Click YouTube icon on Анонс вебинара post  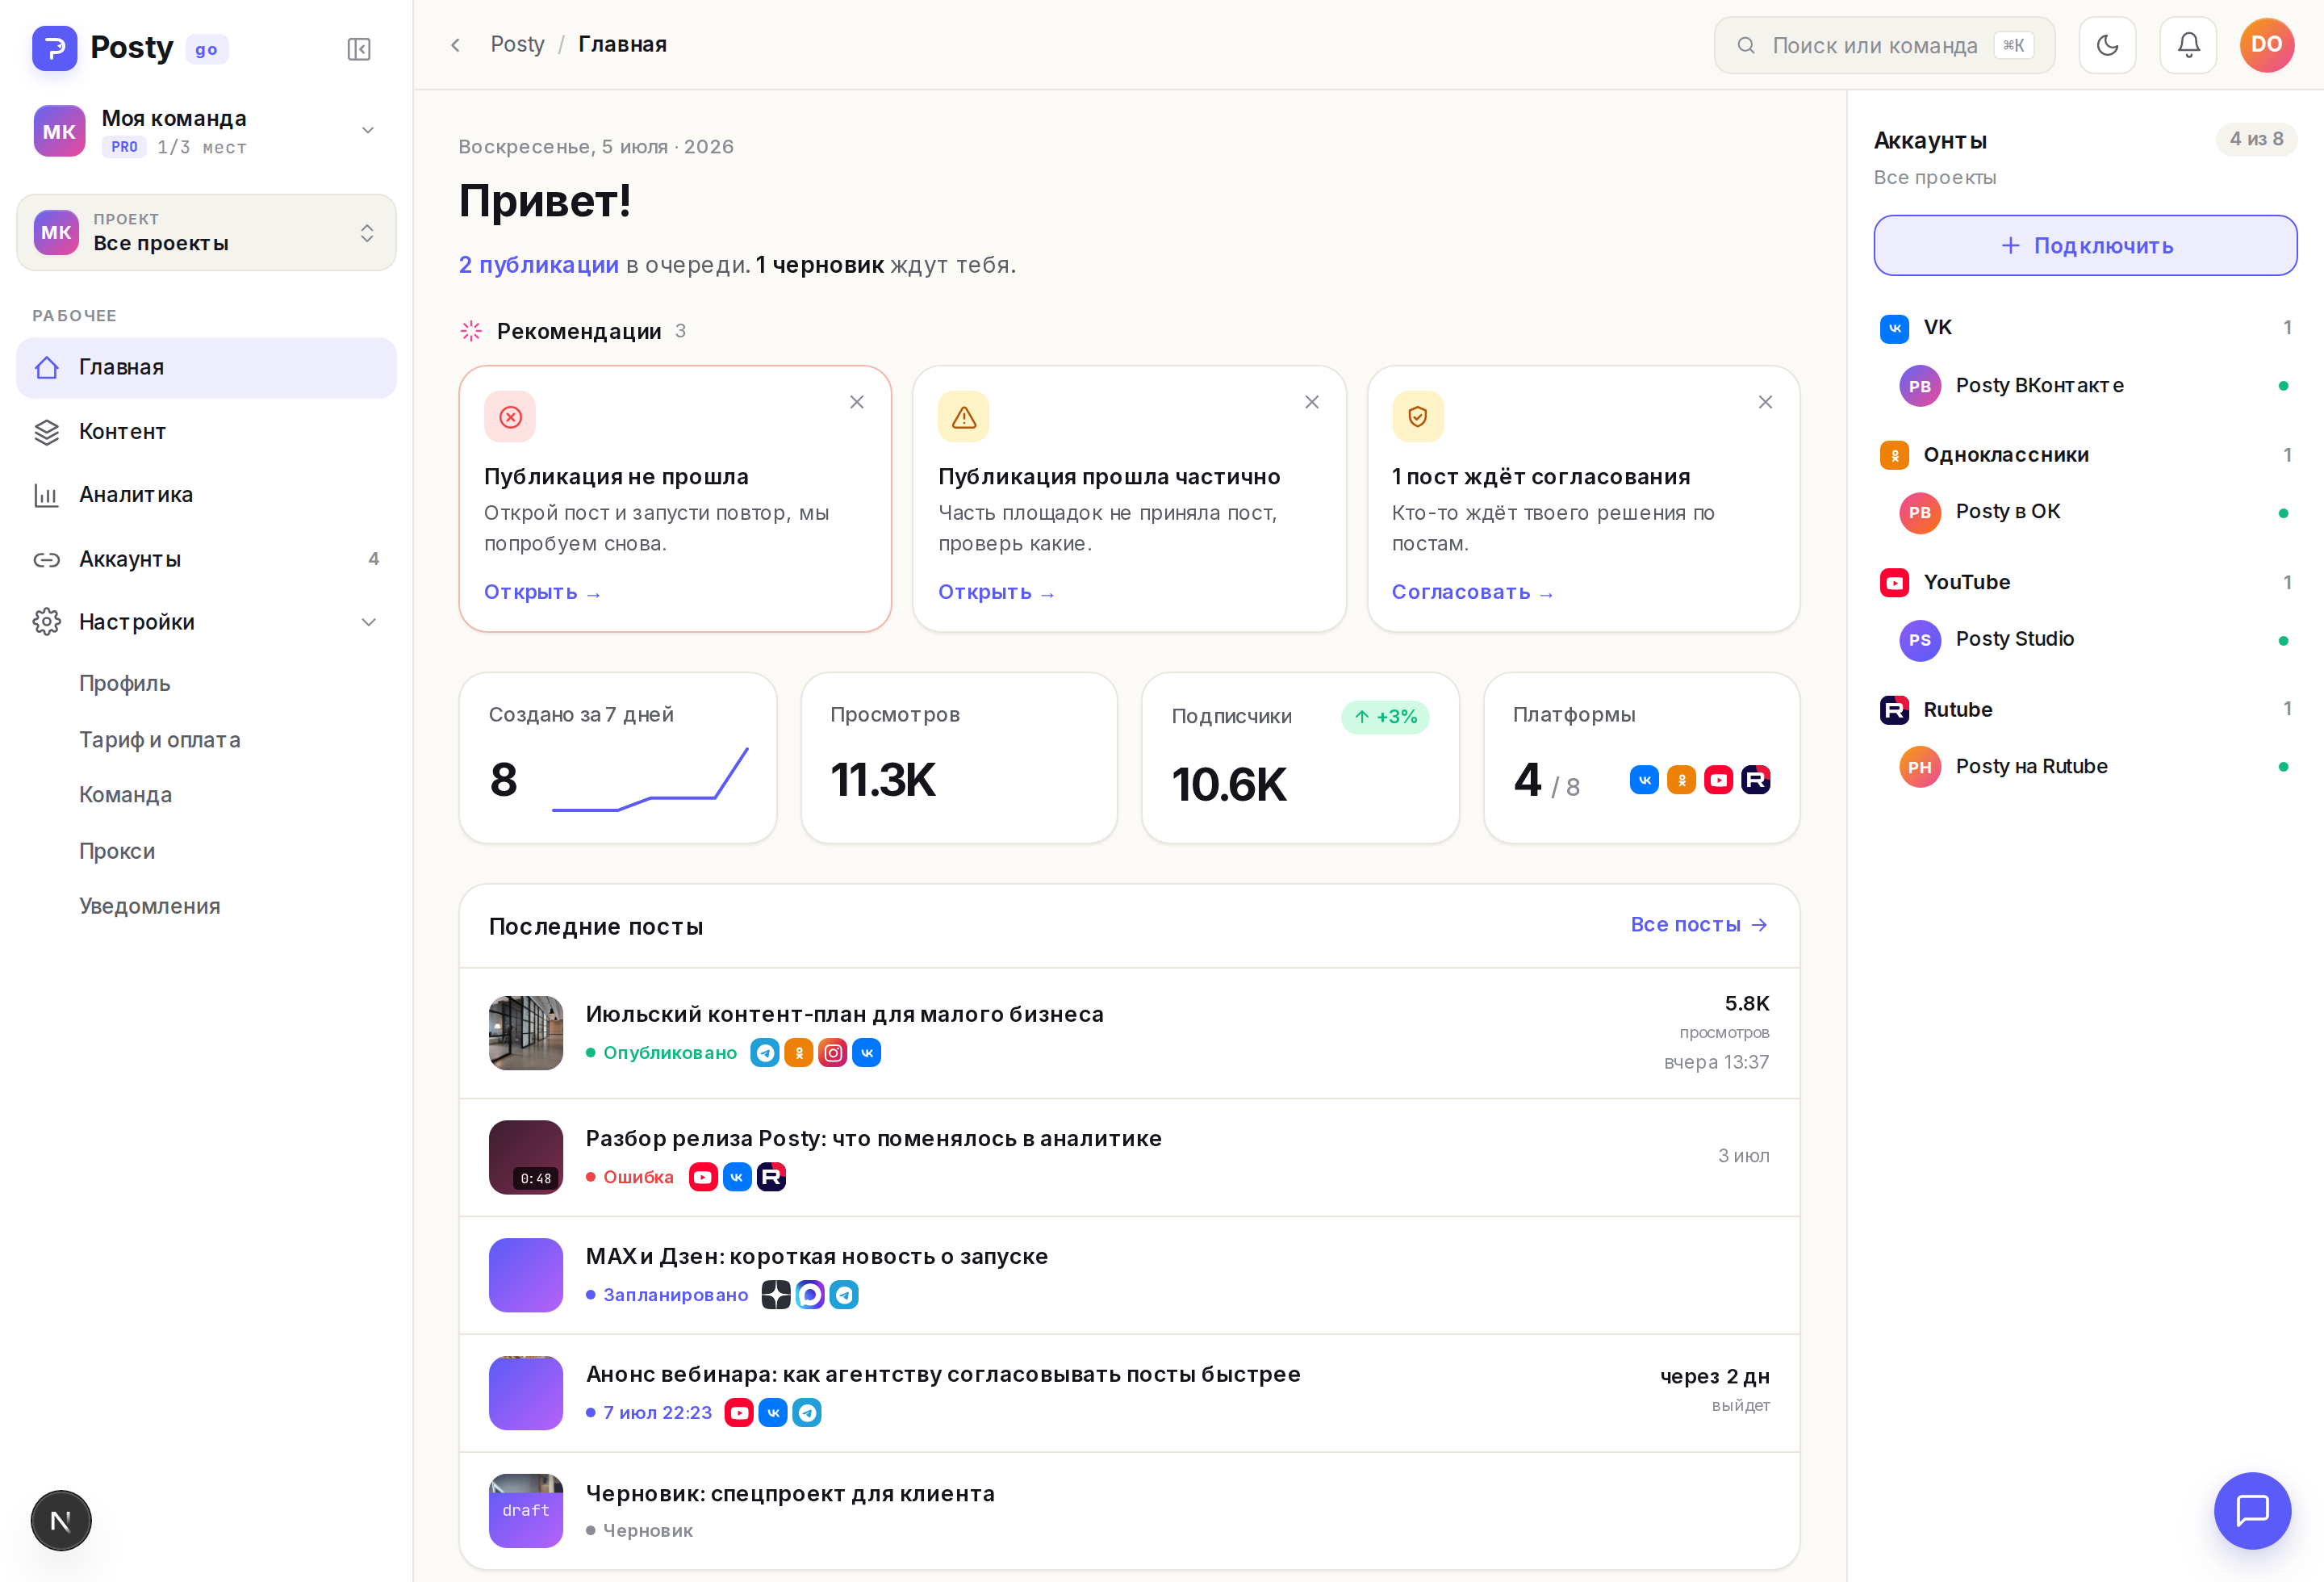click(739, 1412)
